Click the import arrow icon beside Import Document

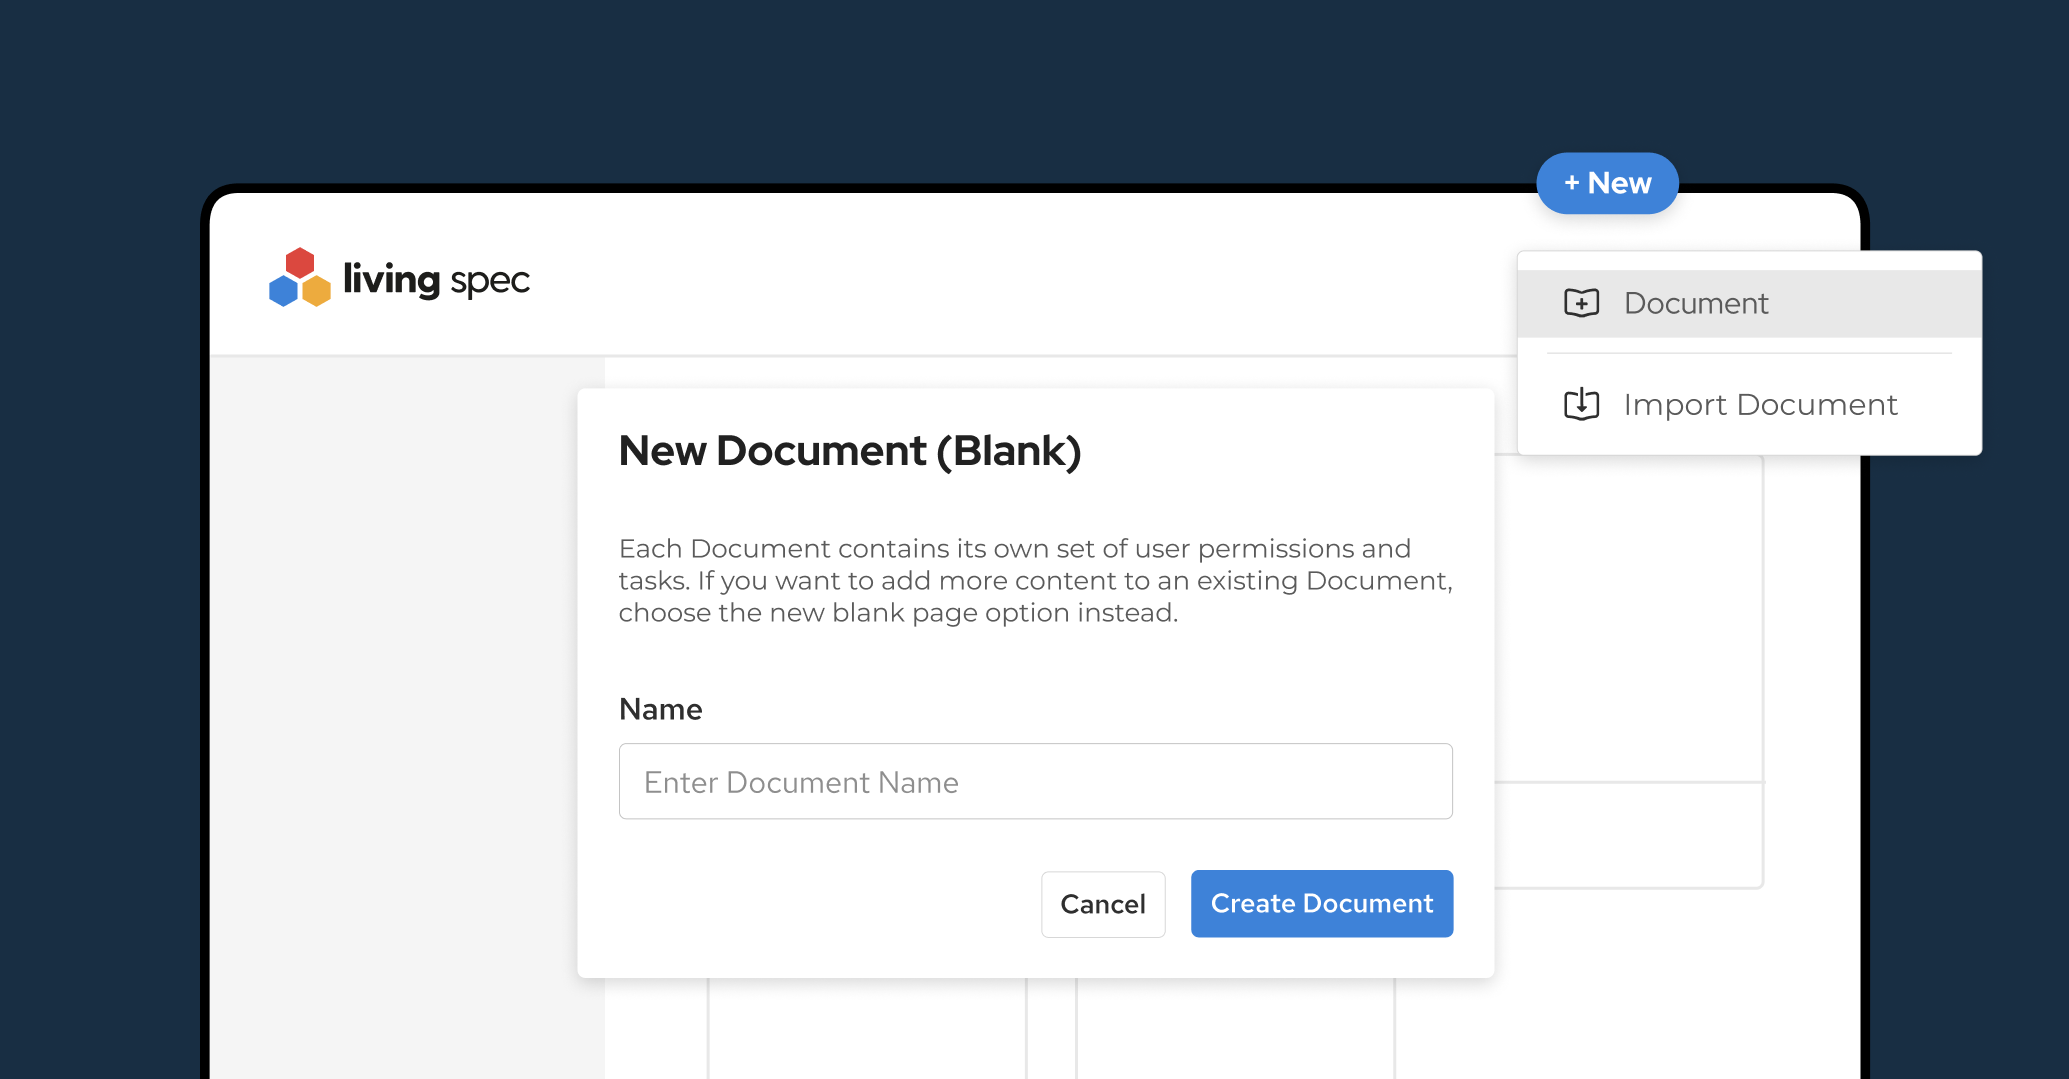click(x=1581, y=404)
